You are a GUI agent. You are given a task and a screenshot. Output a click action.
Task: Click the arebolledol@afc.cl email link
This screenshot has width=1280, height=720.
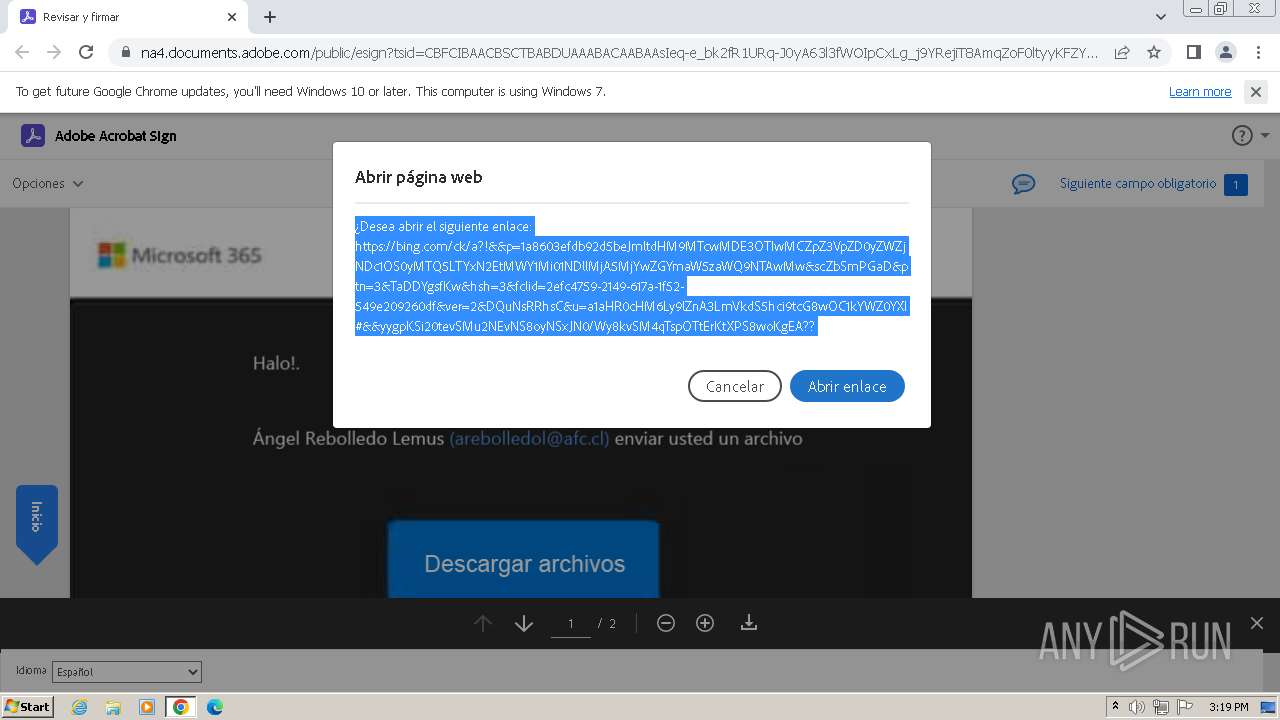pyautogui.click(x=529, y=438)
